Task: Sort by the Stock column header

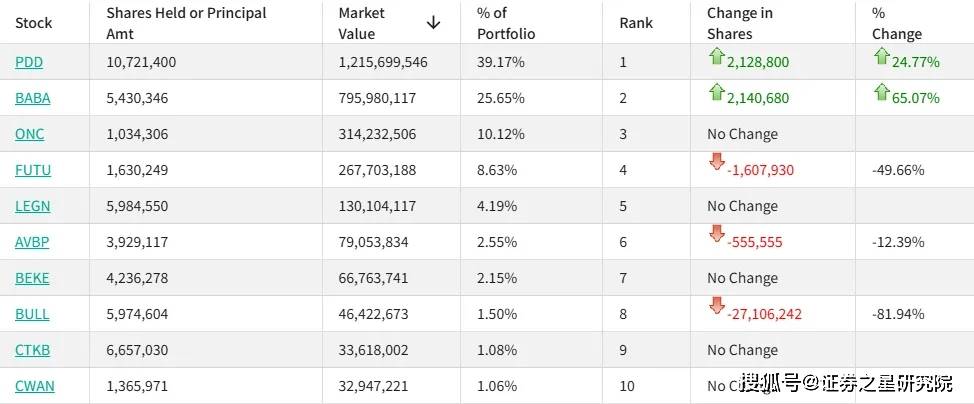Action: [34, 22]
